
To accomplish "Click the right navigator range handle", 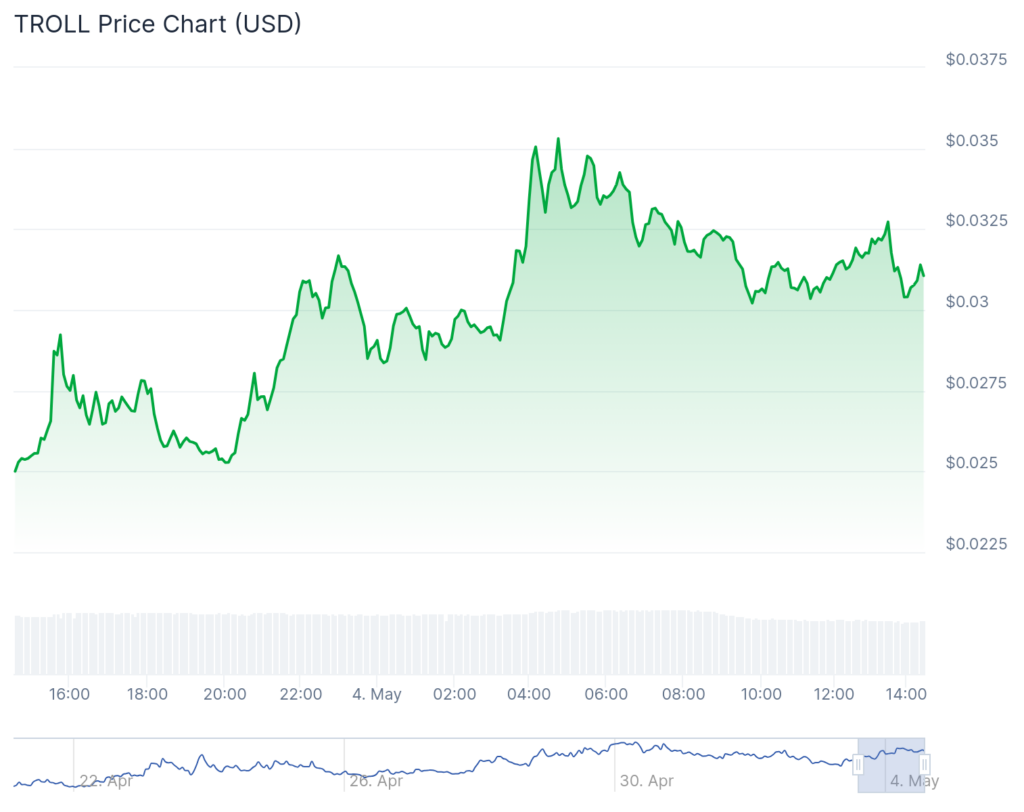I will [x=925, y=764].
